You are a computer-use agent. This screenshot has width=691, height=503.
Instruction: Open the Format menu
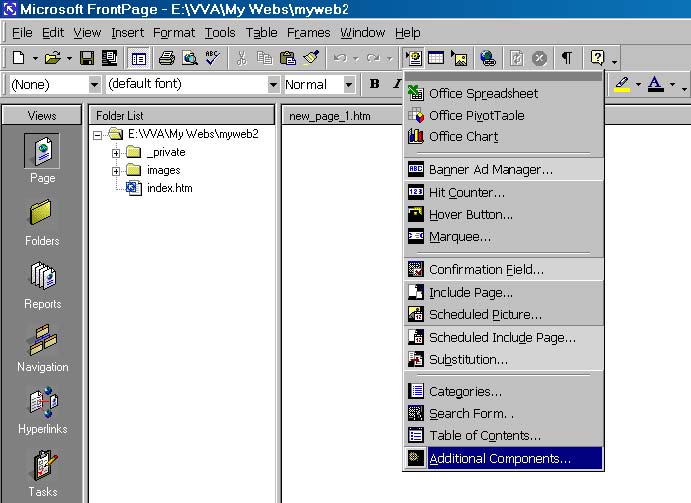[x=174, y=33]
